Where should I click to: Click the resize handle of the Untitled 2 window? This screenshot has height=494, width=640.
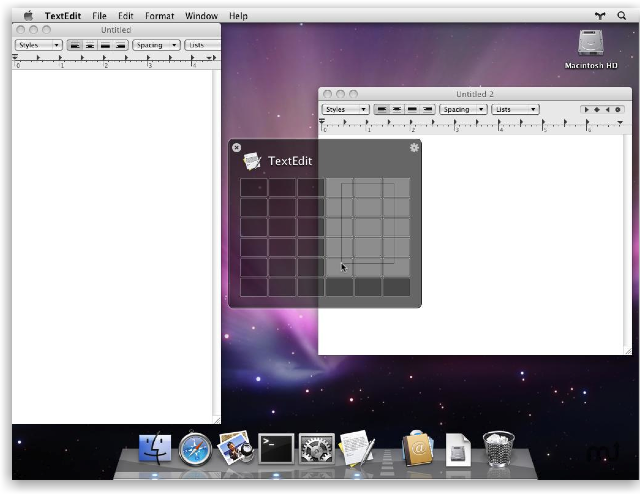click(628, 351)
